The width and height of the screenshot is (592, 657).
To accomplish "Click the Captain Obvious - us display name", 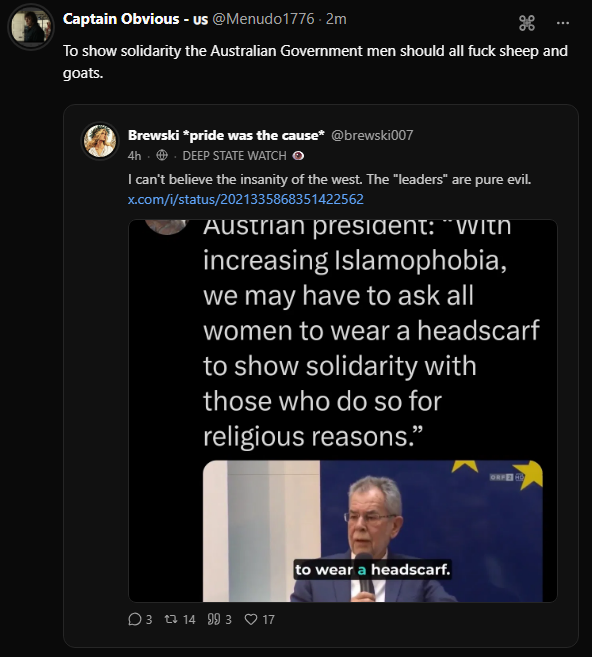I will pyautogui.click(x=135, y=19).
